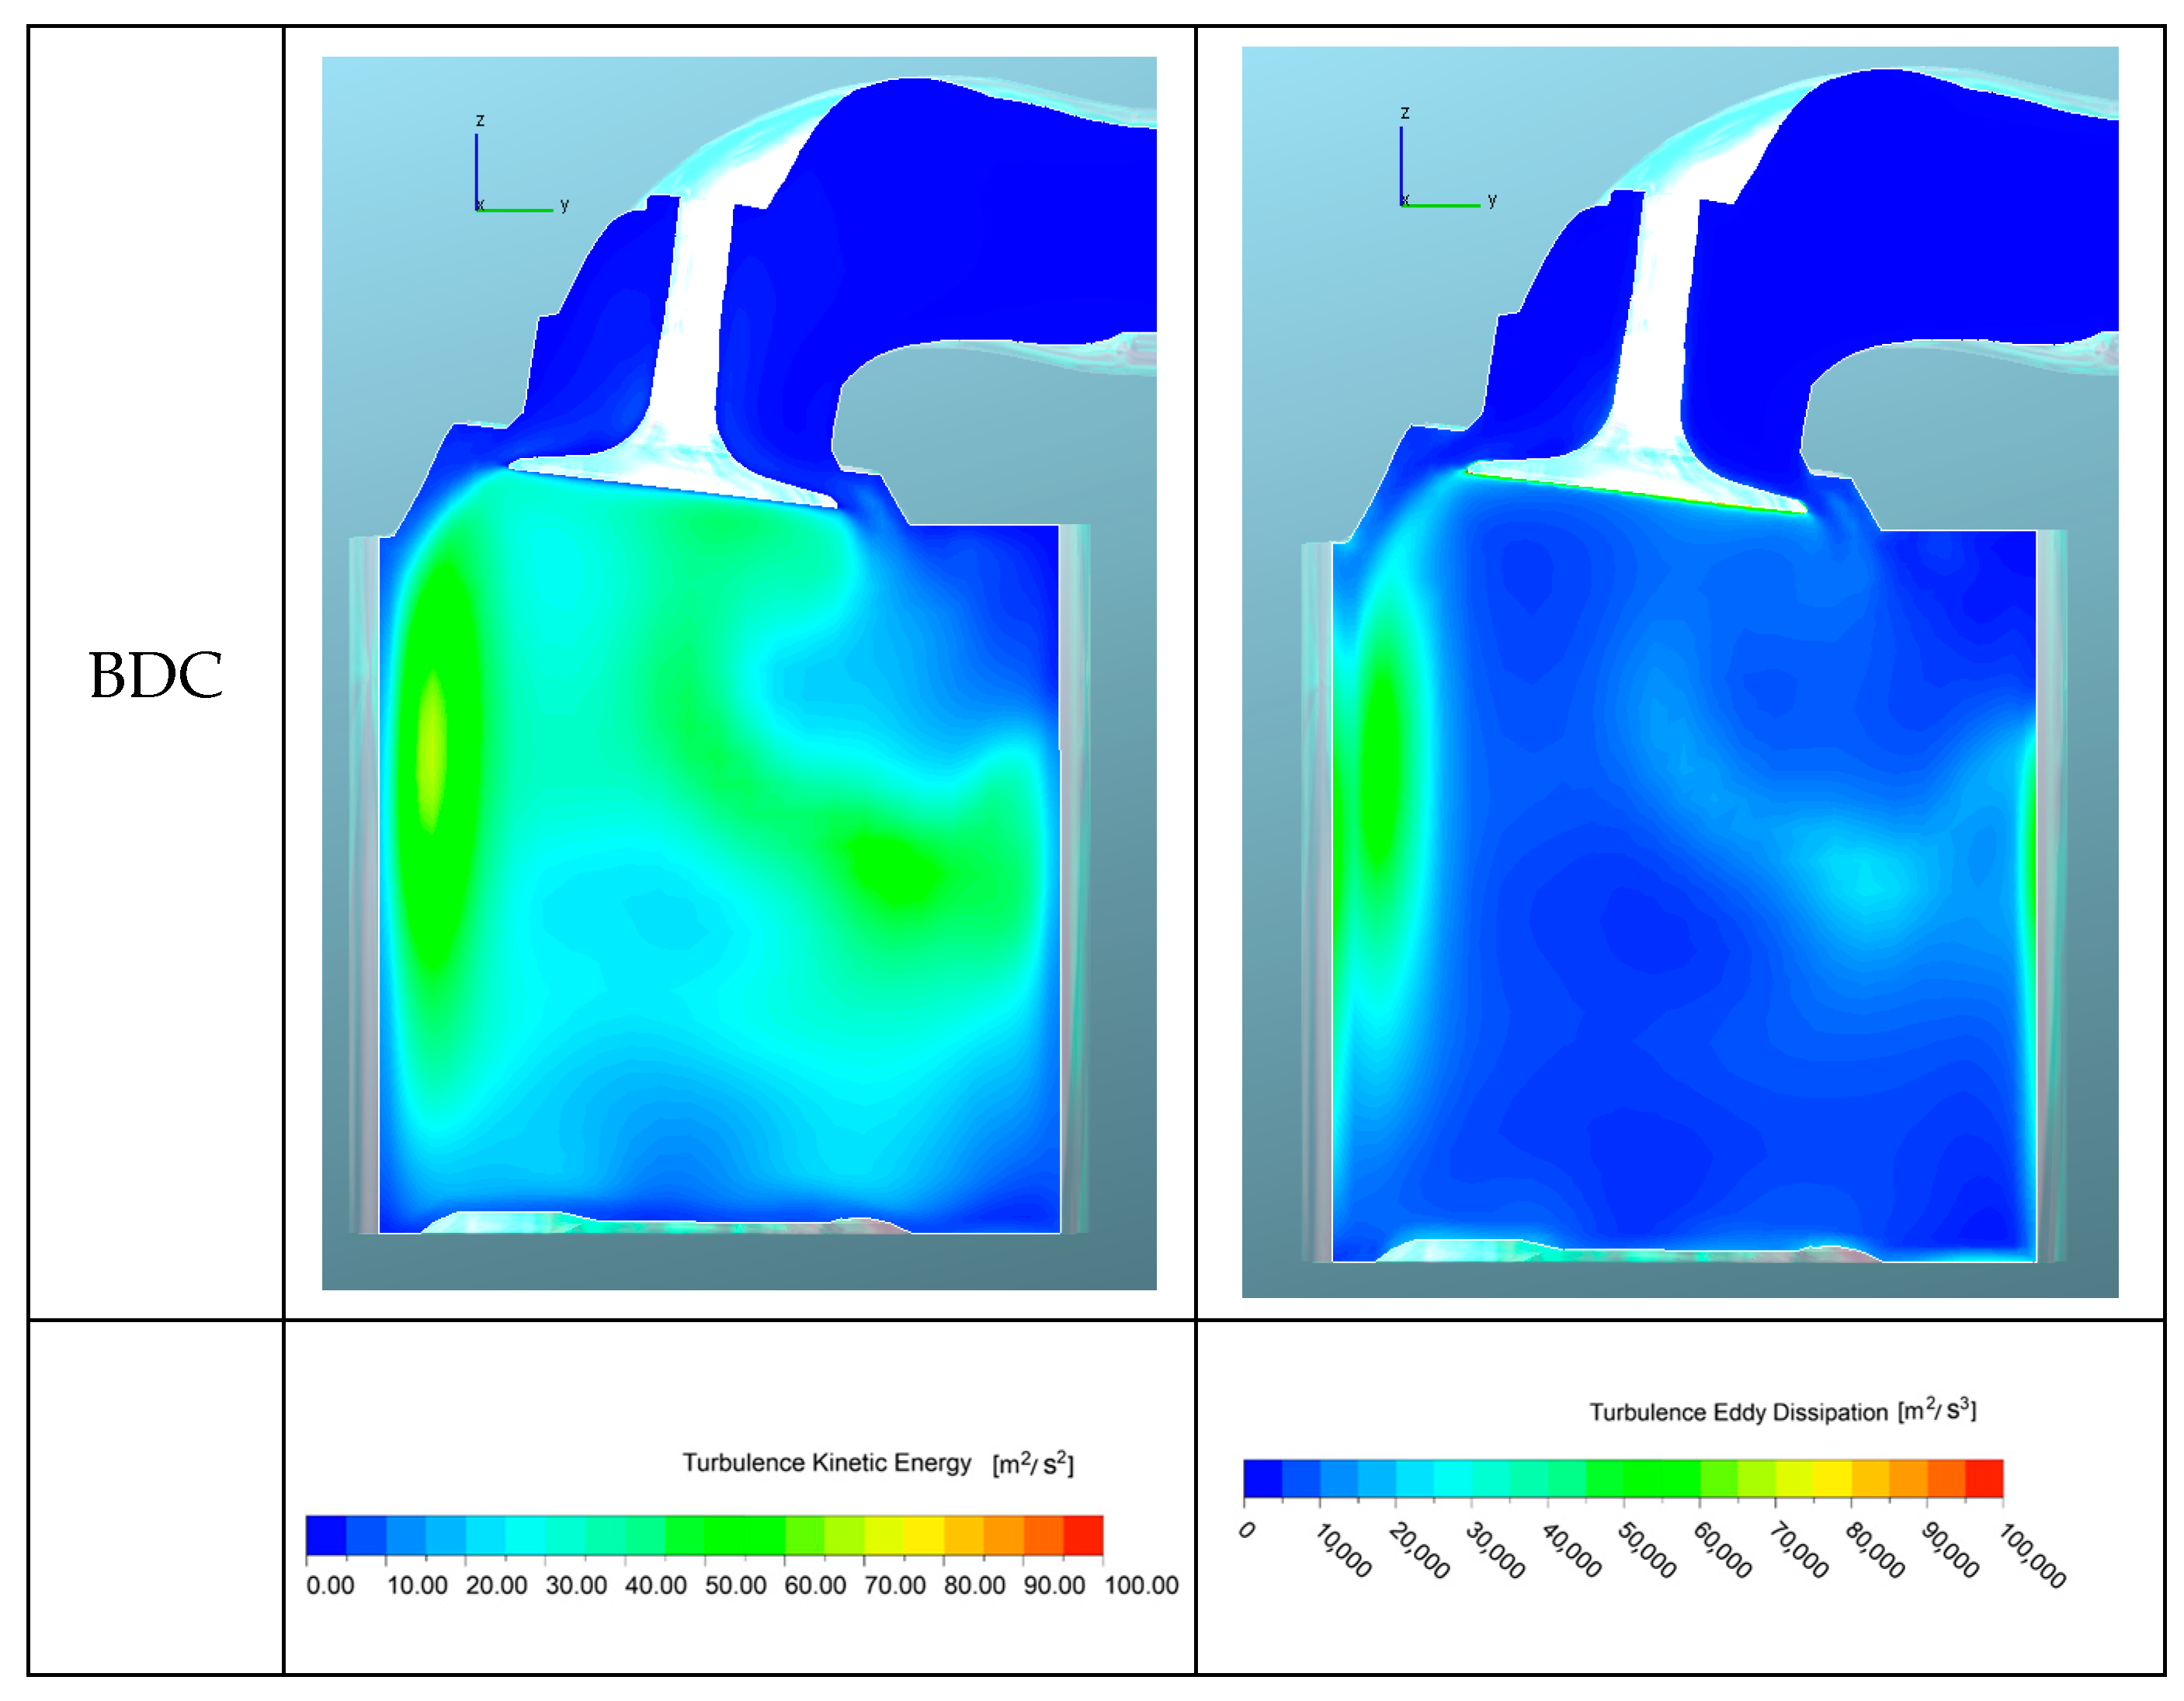Click the 100.00 label on Kinetic Energy scale
The image size is (2184, 1701).
click(1141, 1586)
